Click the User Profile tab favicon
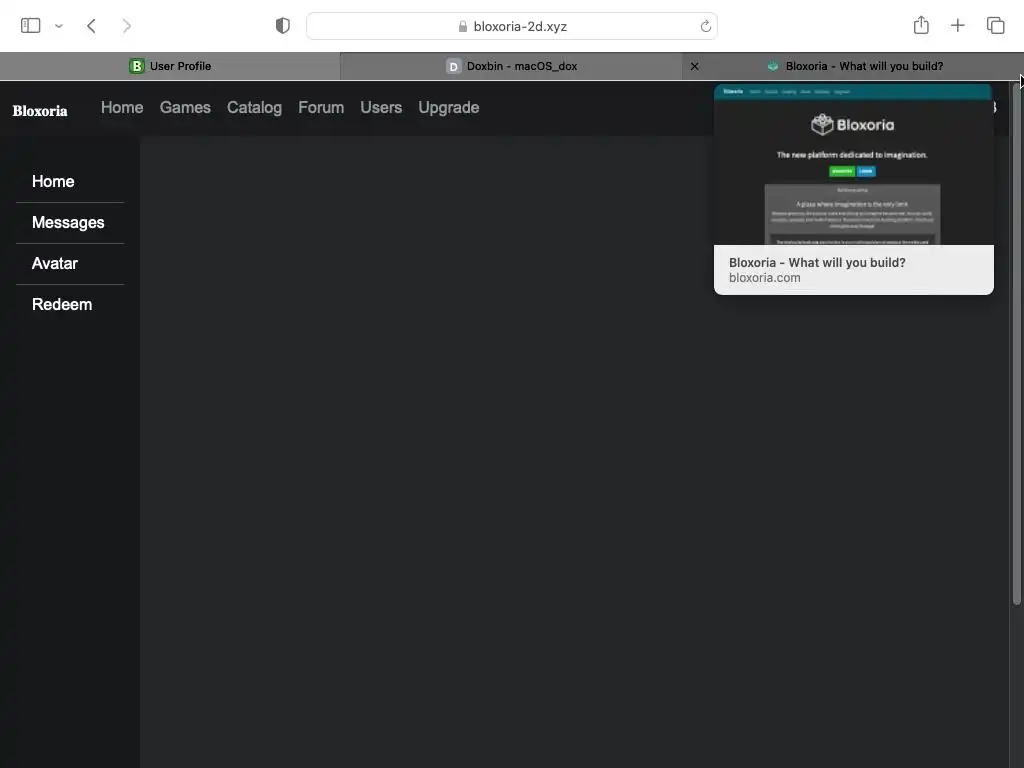 click(x=136, y=66)
